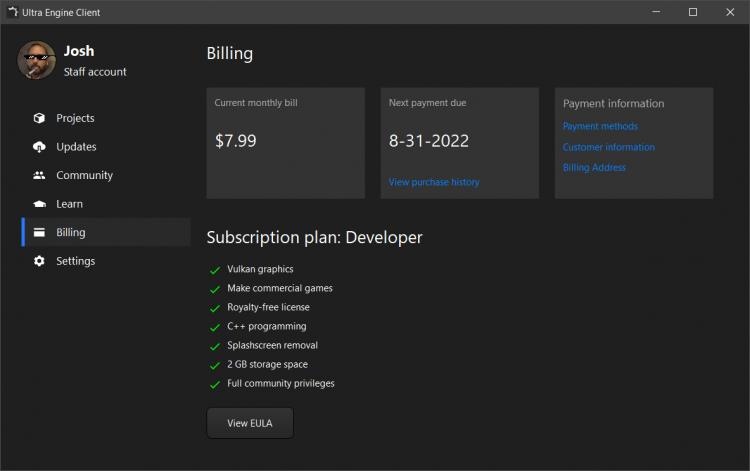This screenshot has height=471, width=750.
Task: Click the Learn graduation cap icon
Action: click(39, 204)
